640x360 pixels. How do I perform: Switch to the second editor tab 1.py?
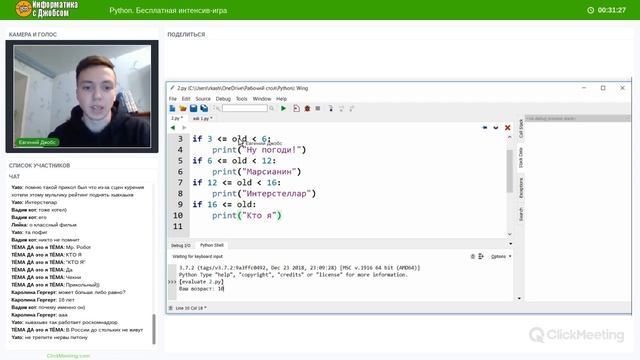pos(202,118)
